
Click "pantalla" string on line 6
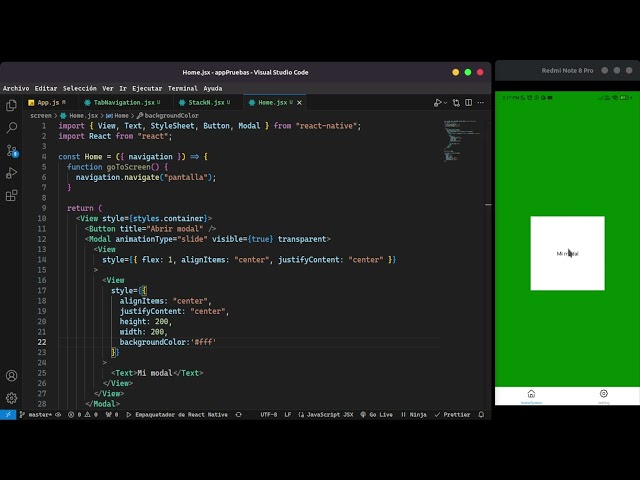(x=186, y=177)
